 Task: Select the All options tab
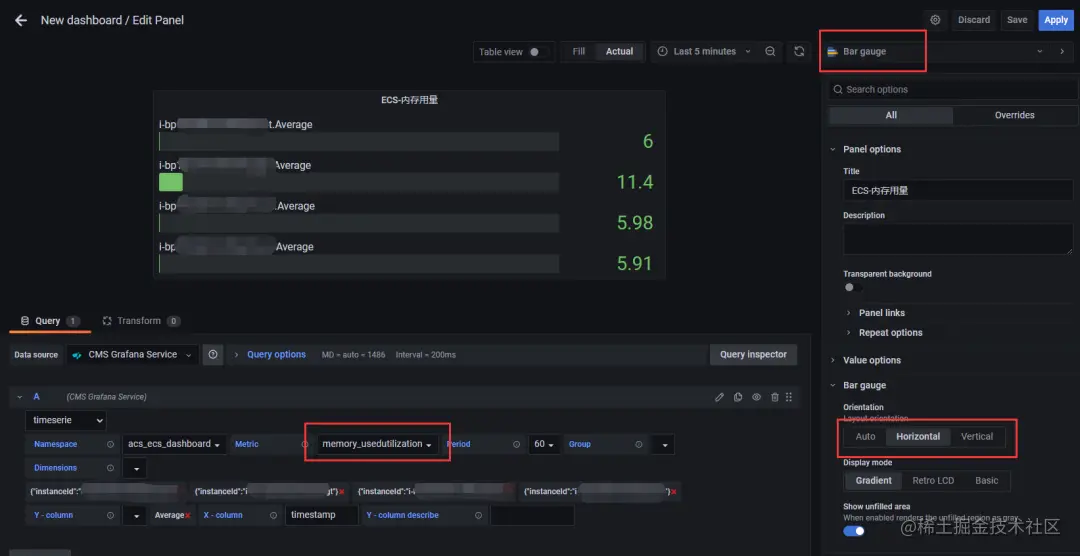[x=891, y=116]
